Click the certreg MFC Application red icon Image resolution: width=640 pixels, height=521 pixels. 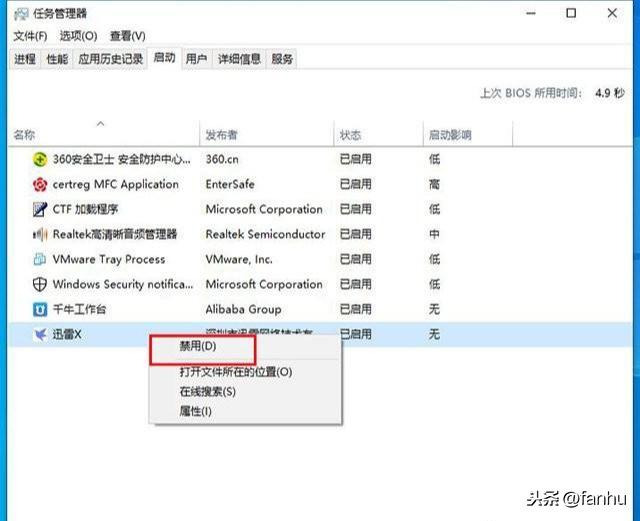click(x=40, y=185)
